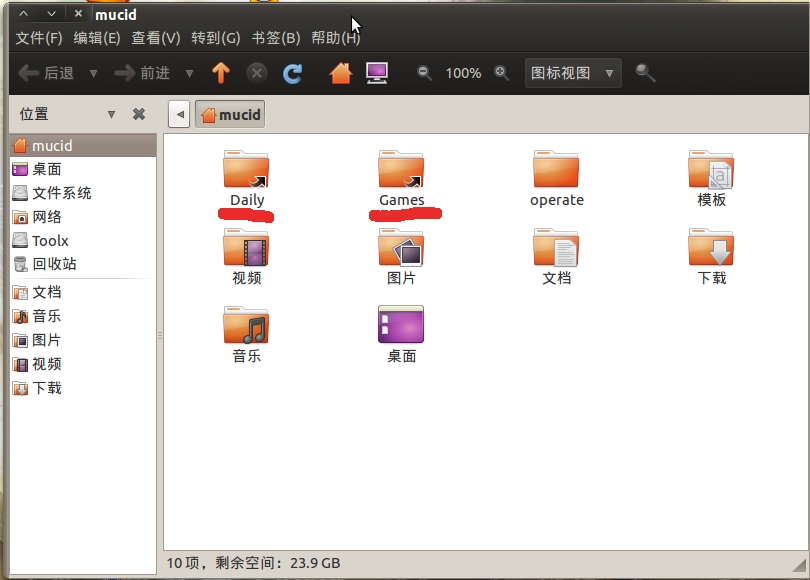Click the 后退 back button
The height and width of the screenshot is (580, 810).
[x=47, y=73]
